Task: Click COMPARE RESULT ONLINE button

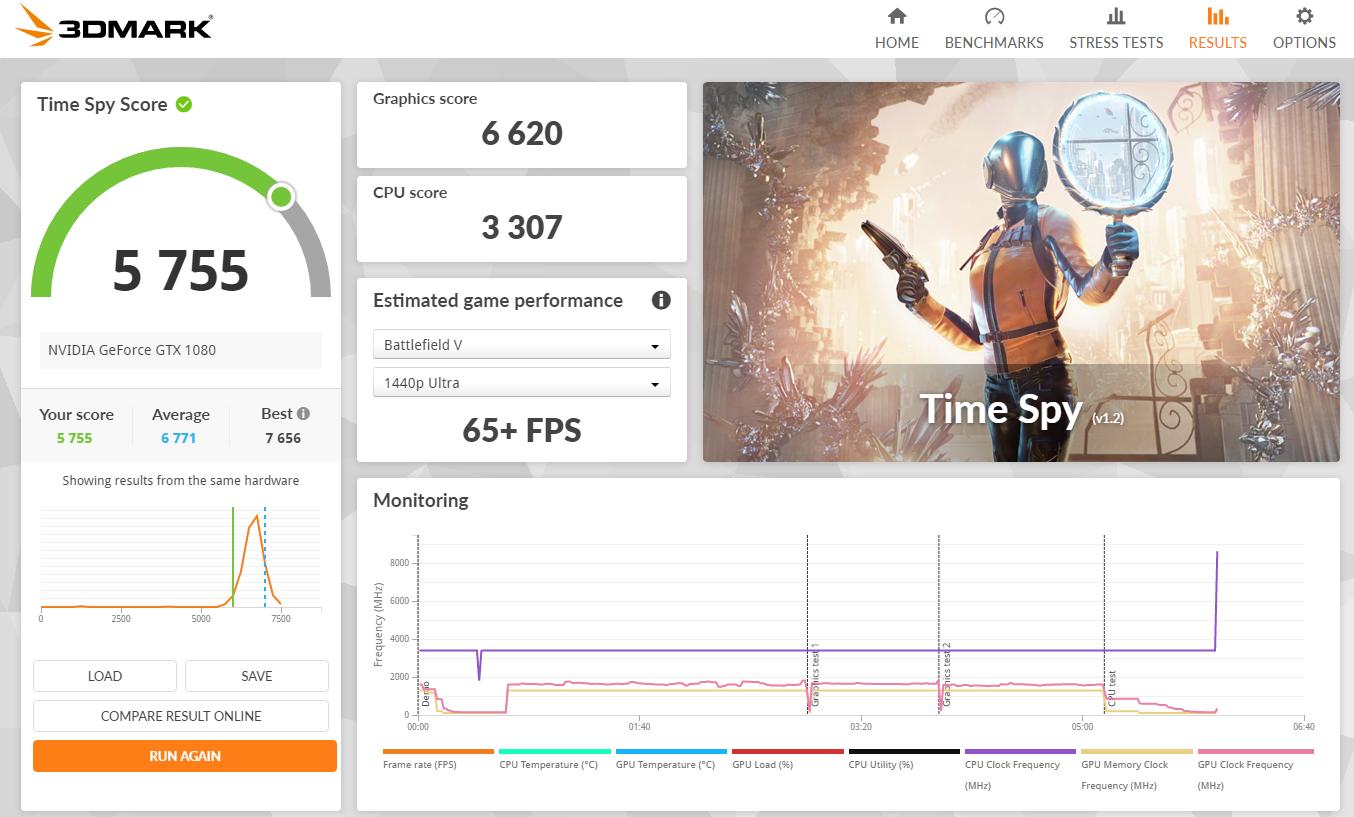Action: coord(181,716)
